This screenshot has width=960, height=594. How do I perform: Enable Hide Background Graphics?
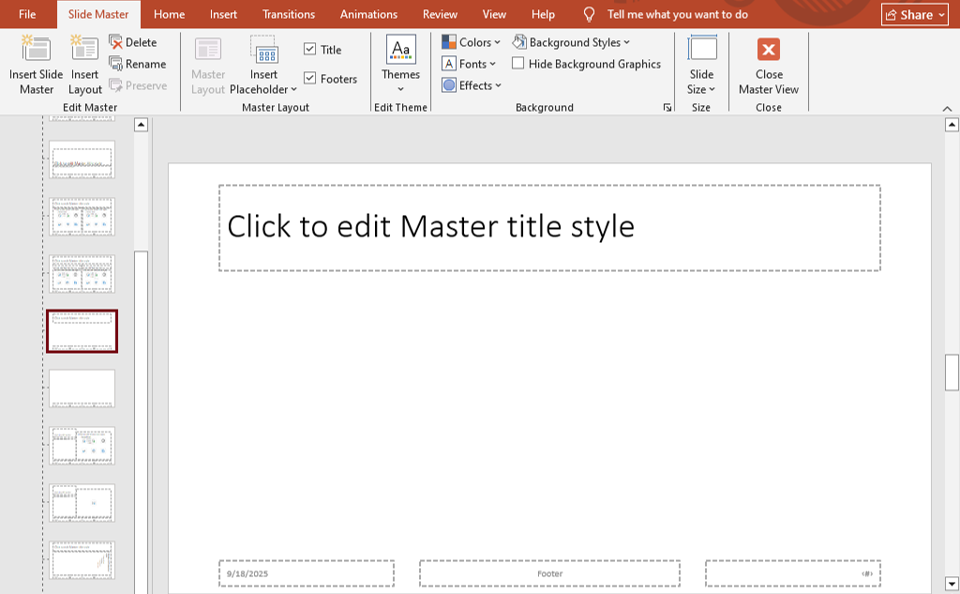[x=518, y=64]
